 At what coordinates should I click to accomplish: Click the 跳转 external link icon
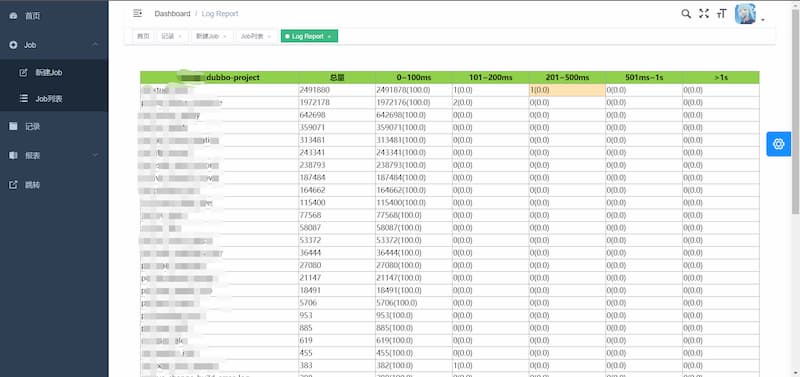[13, 185]
